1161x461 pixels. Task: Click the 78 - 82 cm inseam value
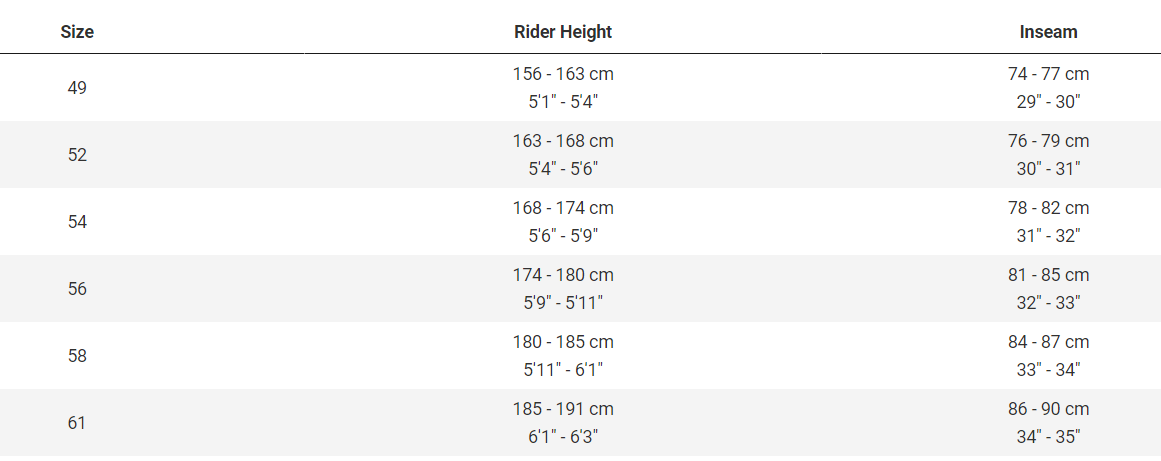pos(1048,208)
